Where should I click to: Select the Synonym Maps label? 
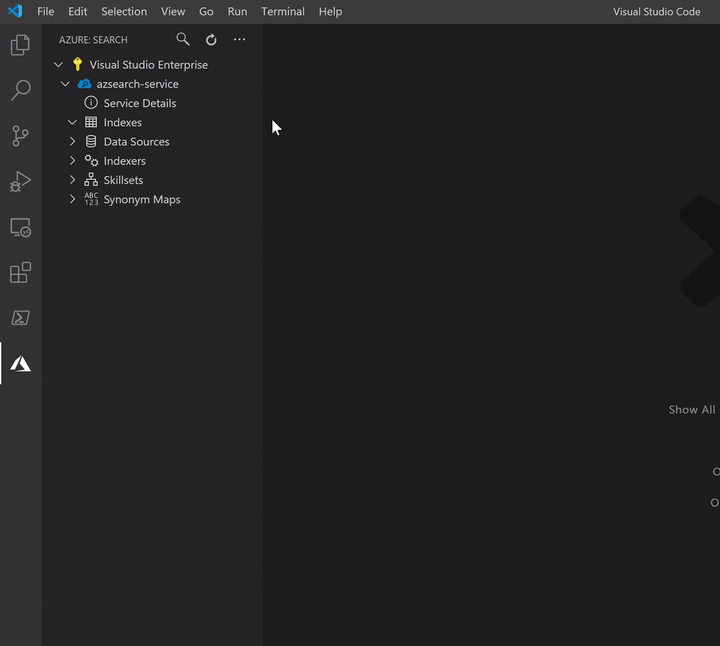[142, 200]
